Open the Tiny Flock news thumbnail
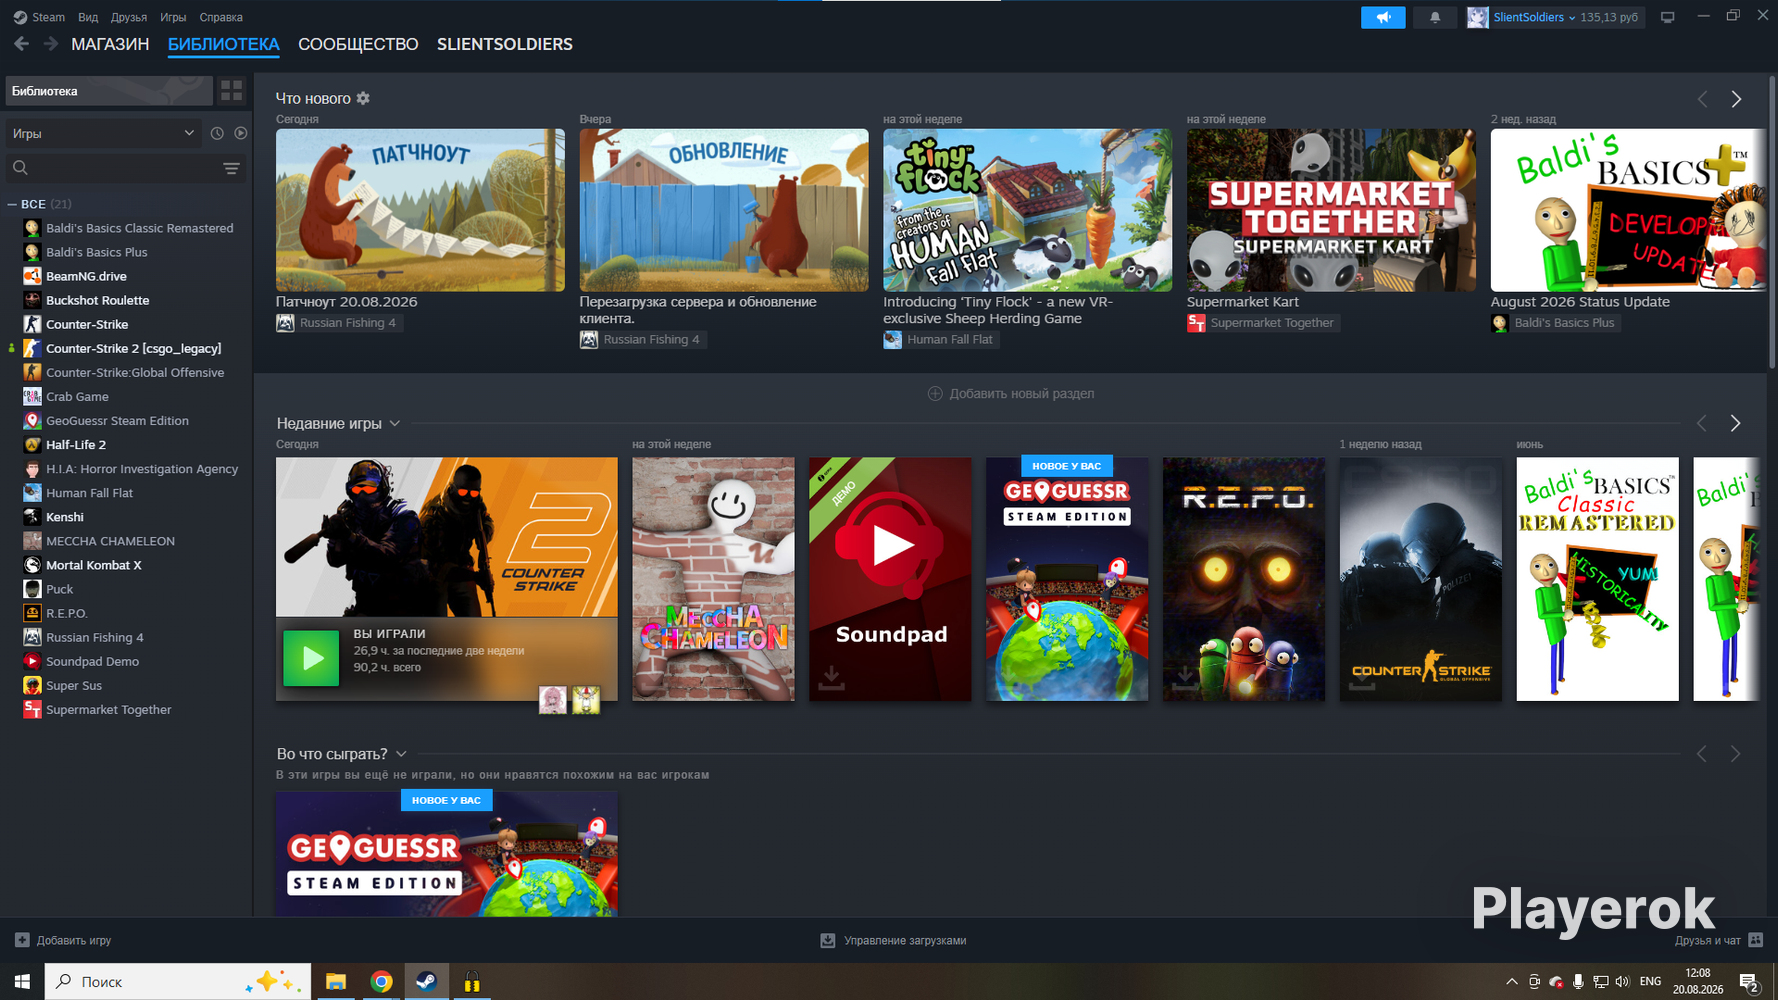Image resolution: width=1778 pixels, height=1000 pixels. click(1027, 210)
